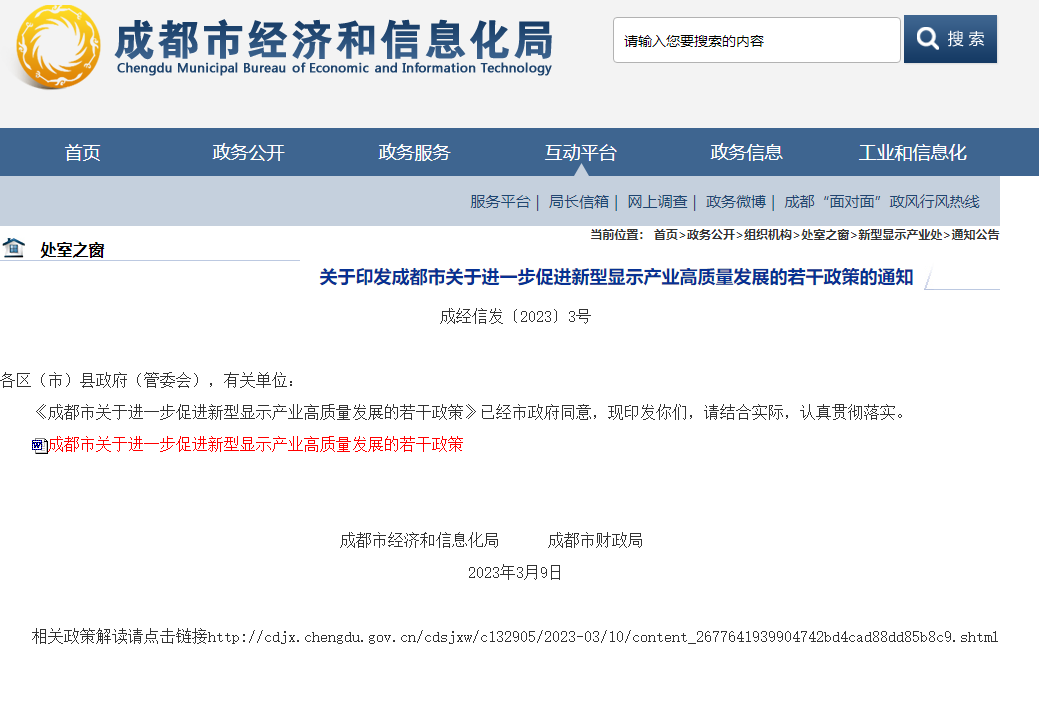Click the Chengdu bureau golden logo
Image resolution: width=1039 pixels, height=714 pixels.
(58, 47)
